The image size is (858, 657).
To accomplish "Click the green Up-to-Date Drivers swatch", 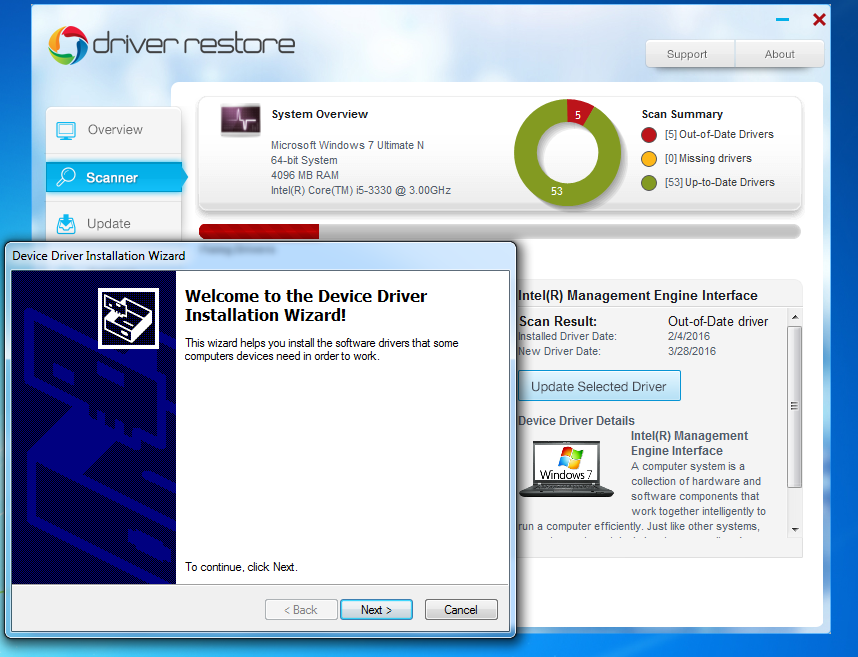I will (649, 183).
